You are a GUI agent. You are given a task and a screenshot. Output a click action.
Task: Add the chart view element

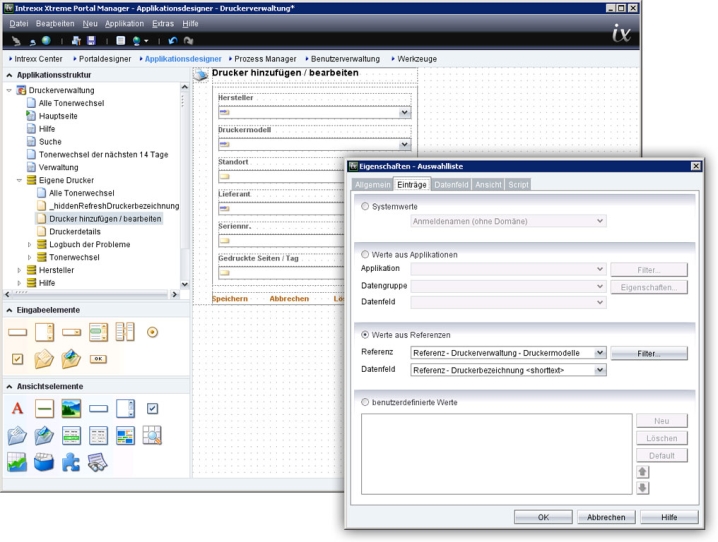coord(17,462)
